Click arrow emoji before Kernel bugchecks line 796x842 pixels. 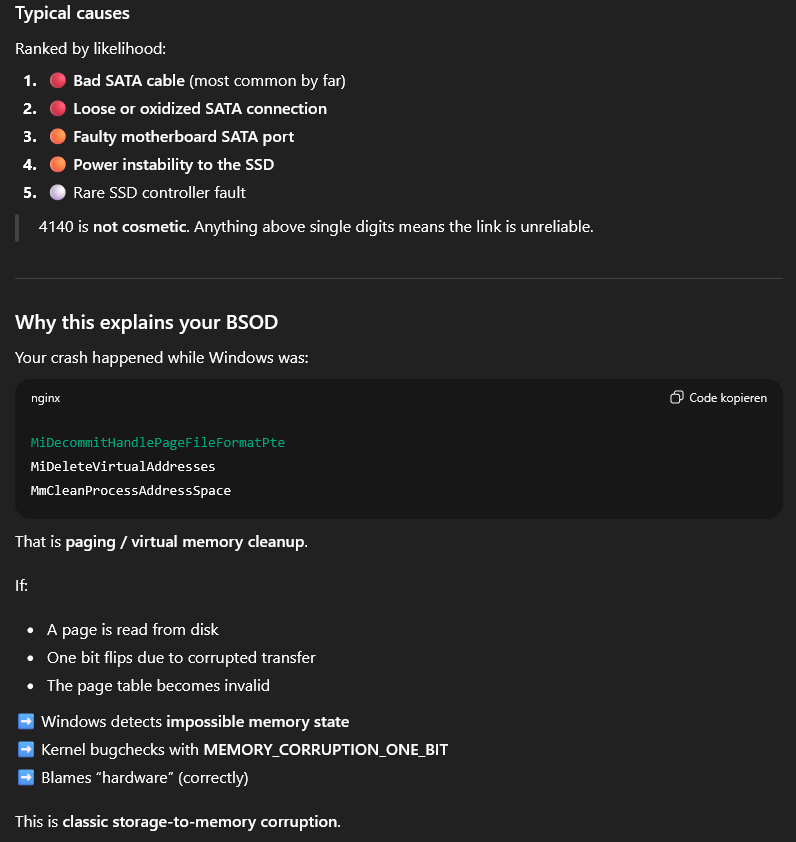[x=26, y=749]
